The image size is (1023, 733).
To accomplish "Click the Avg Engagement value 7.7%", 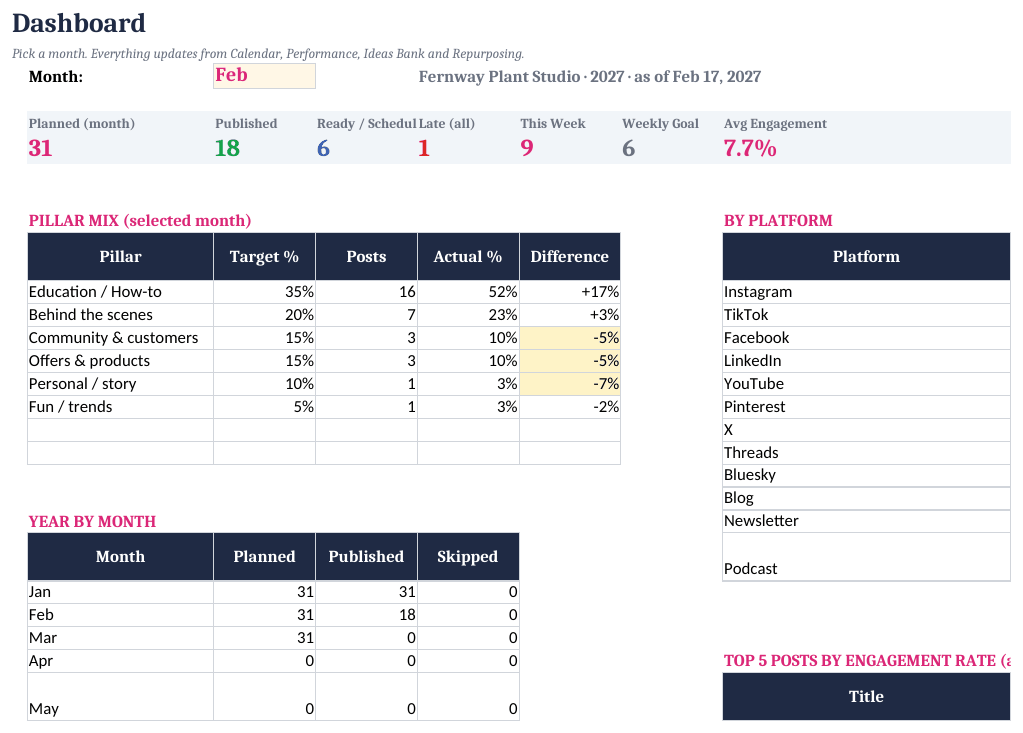I will pos(750,148).
